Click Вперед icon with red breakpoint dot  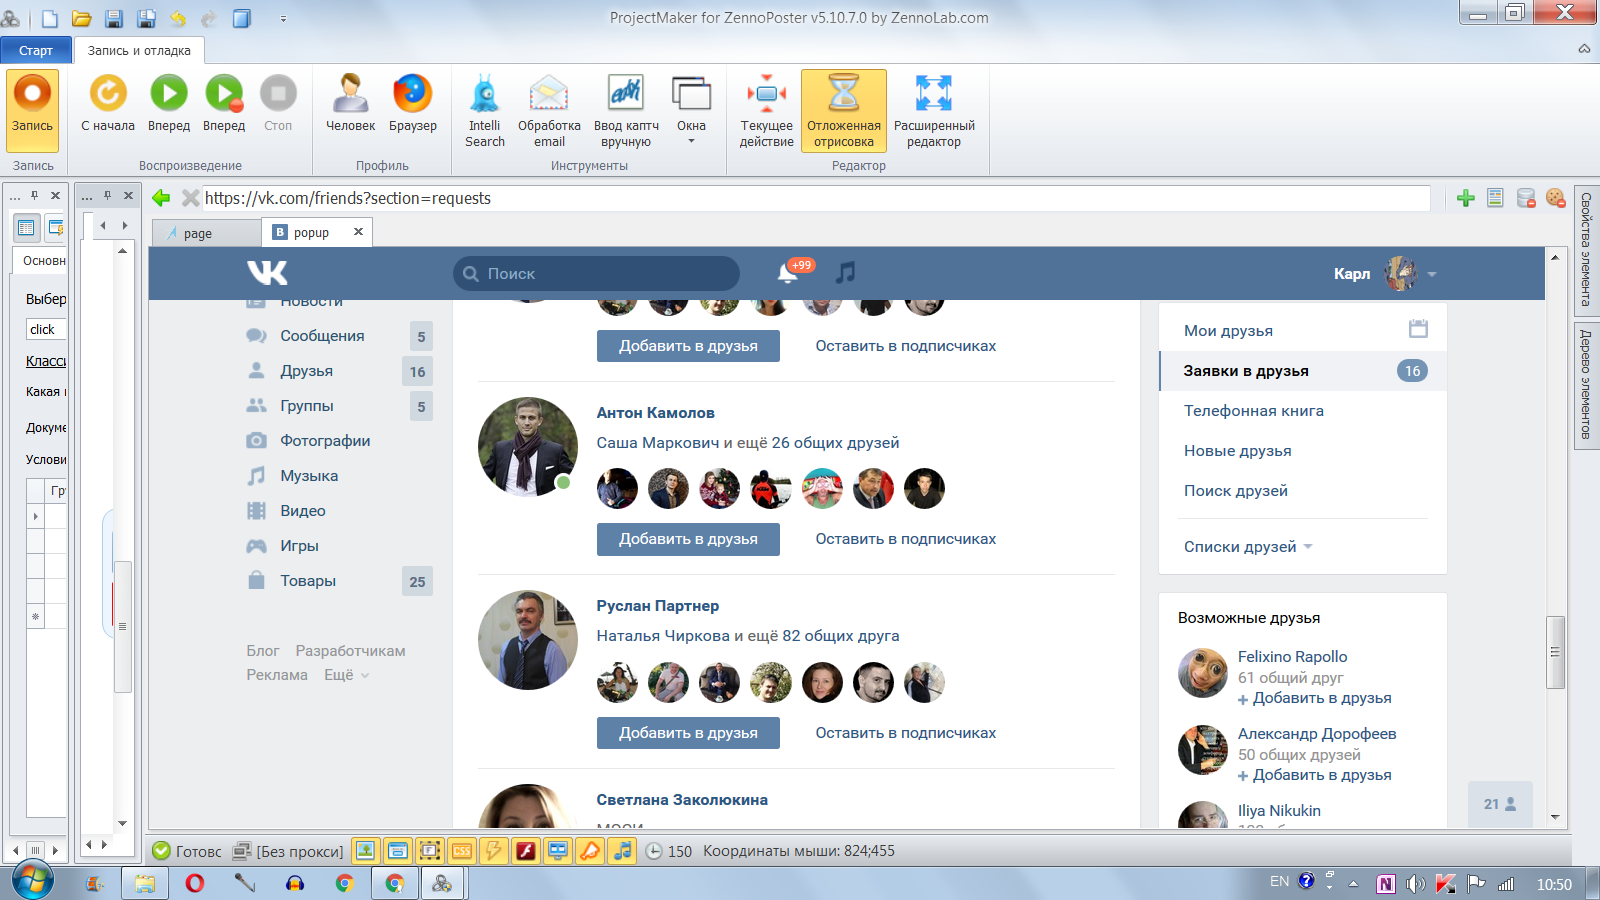click(x=224, y=104)
